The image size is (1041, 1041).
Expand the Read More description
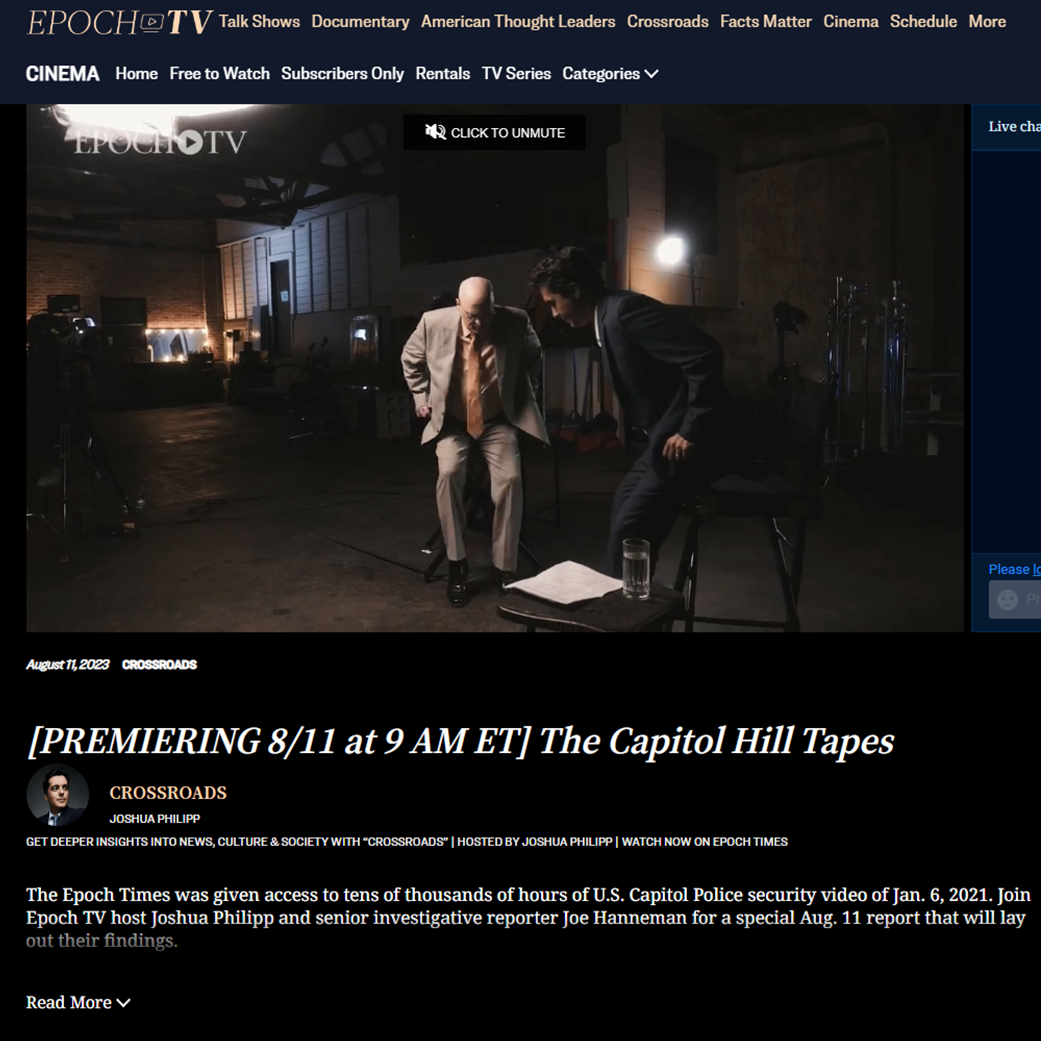78,1002
